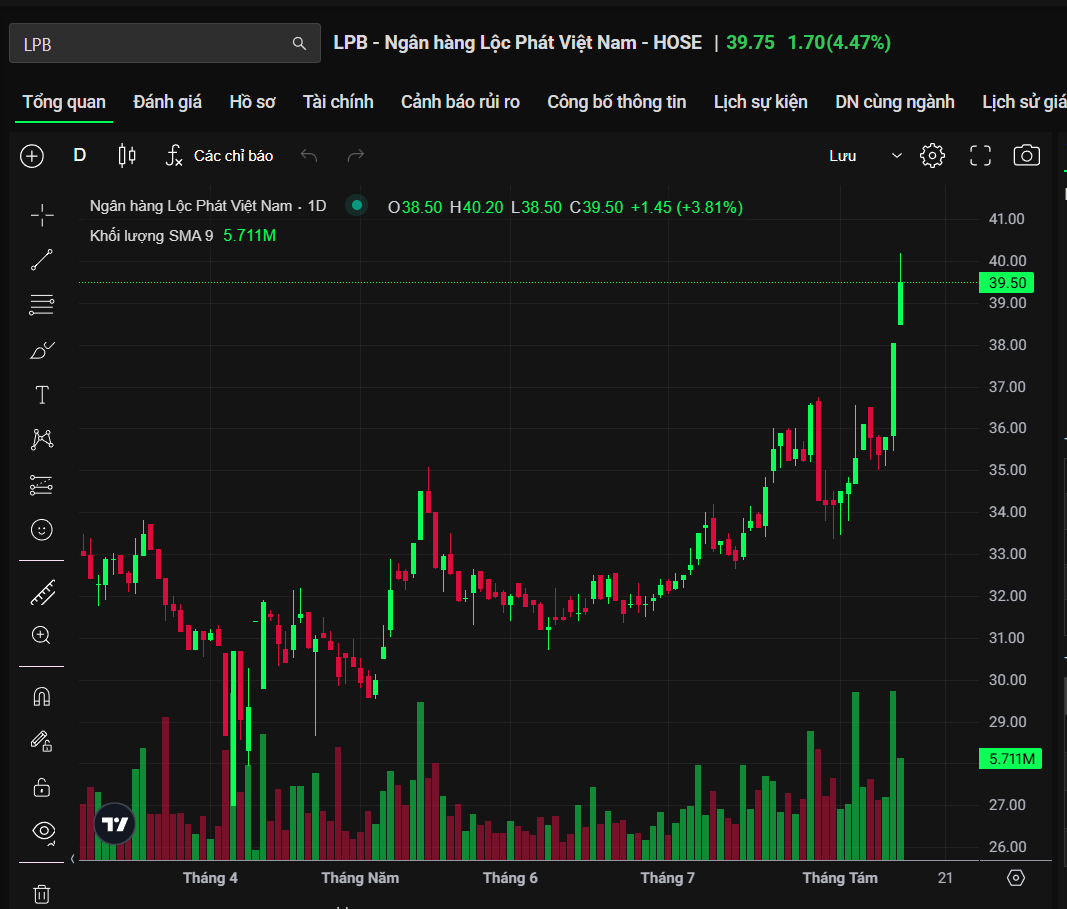The width and height of the screenshot is (1067, 909).
Task: Open the candlestick chart style selector
Action: (x=127, y=156)
